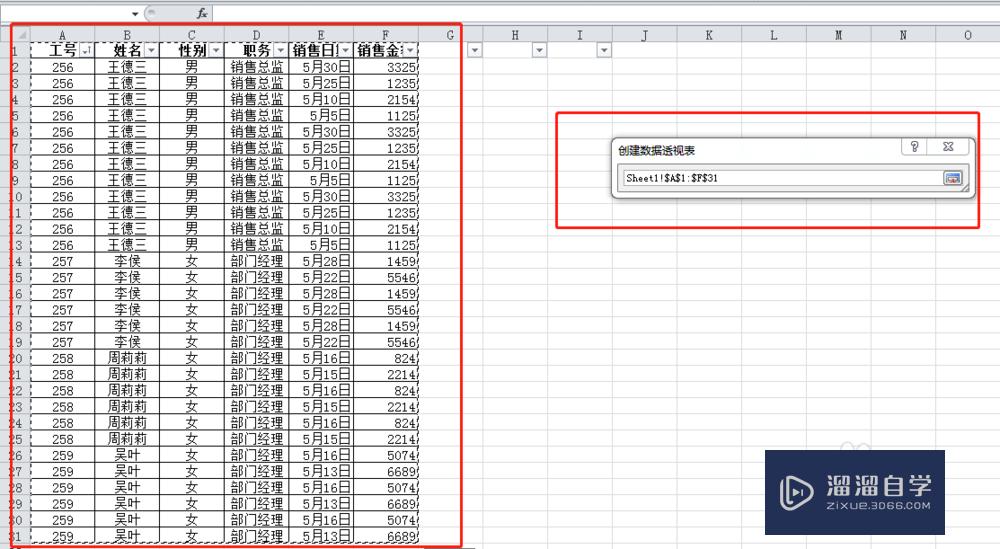
Task: Select column M header
Action: pyautogui.click(x=838, y=35)
